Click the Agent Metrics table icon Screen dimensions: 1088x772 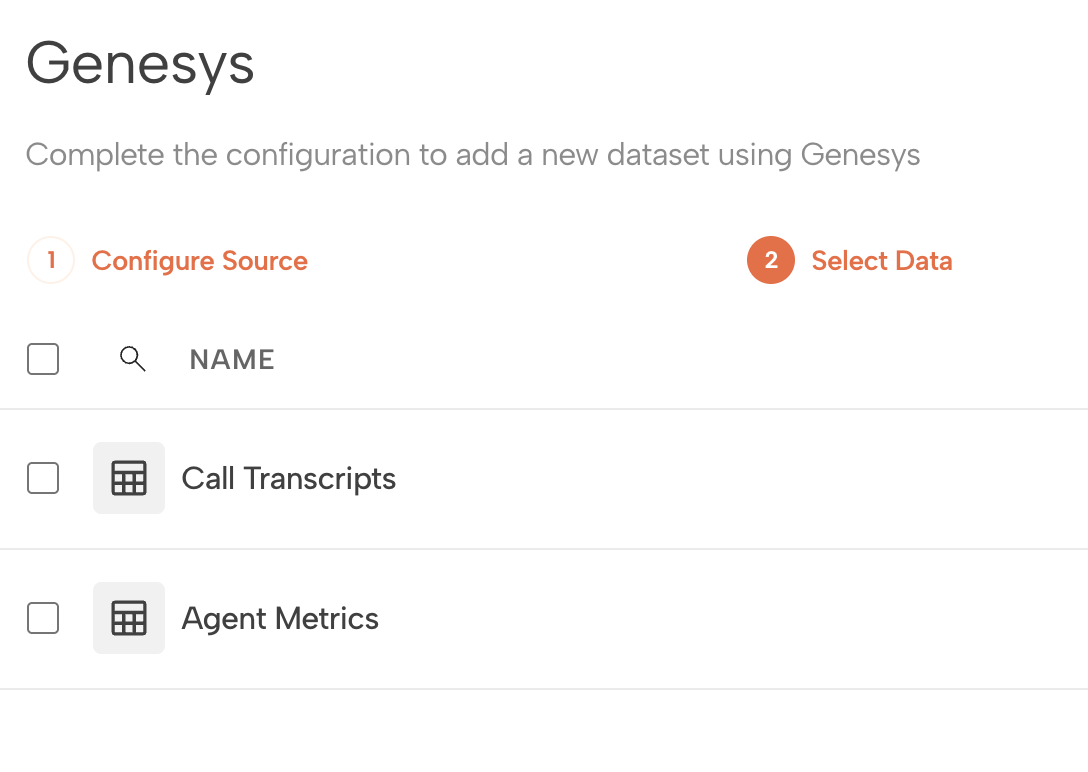tap(129, 619)
